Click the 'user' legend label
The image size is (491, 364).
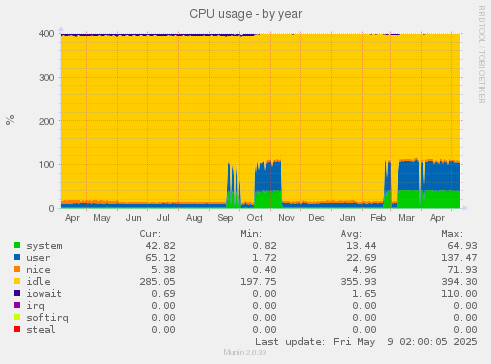38,258
